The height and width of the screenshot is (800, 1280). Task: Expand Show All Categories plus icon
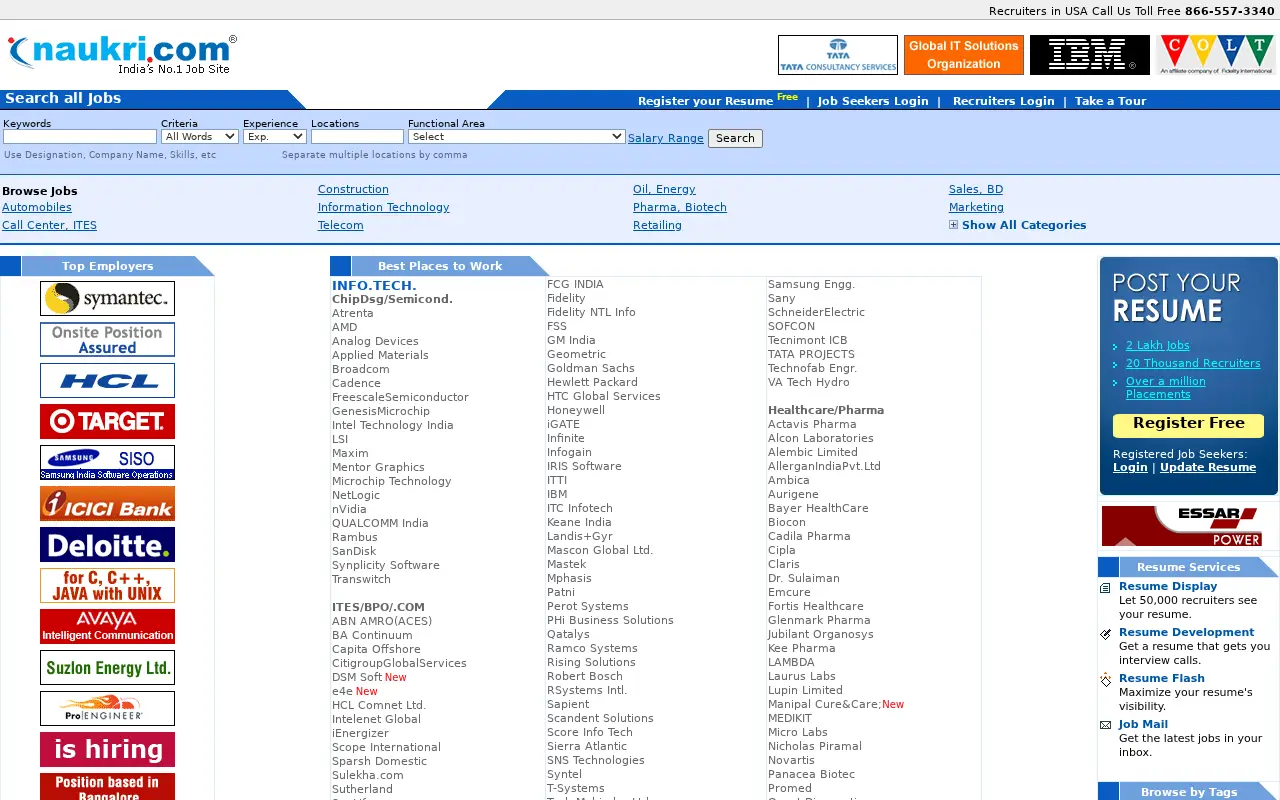tap(953, 225)
